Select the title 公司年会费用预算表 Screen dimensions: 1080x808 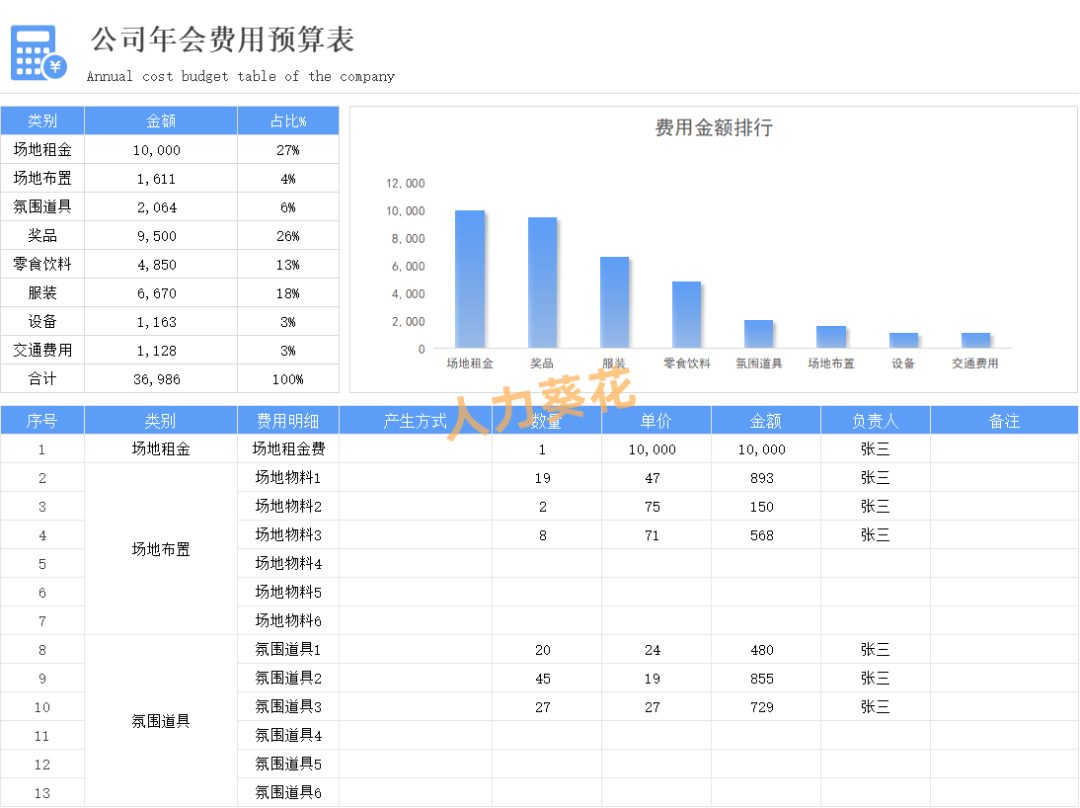222,39
